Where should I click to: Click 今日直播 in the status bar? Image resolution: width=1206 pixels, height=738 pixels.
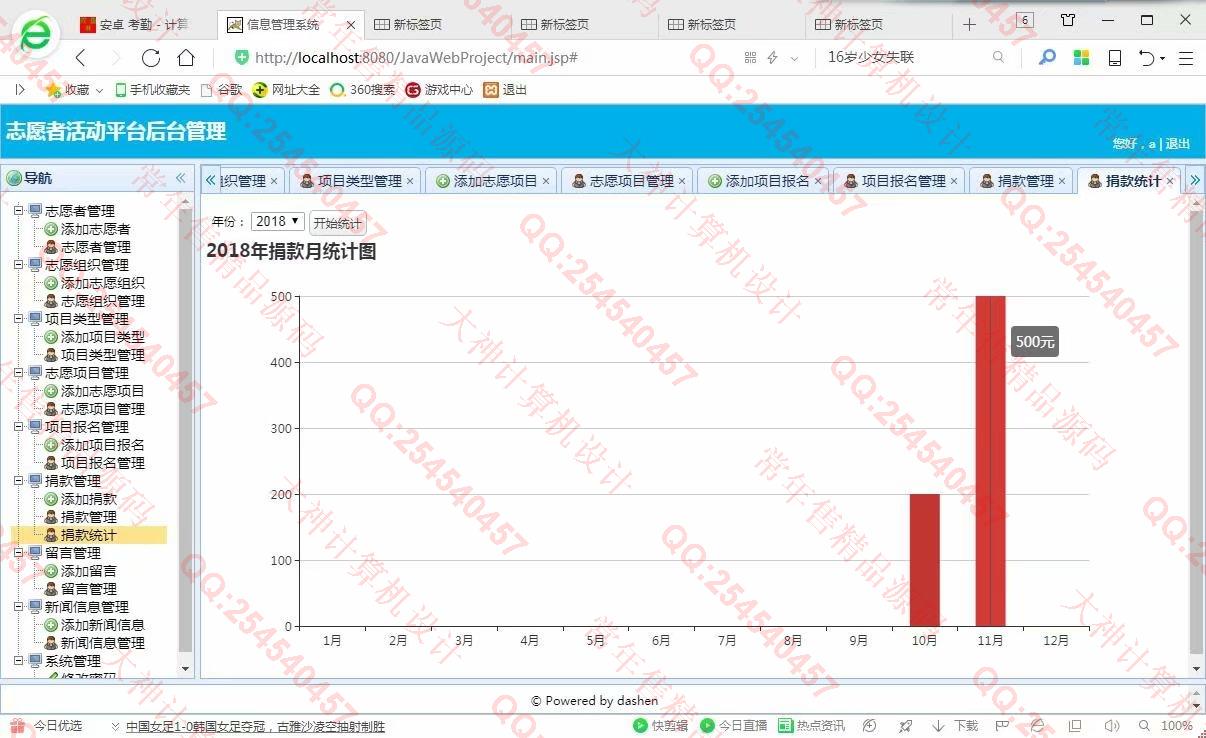[x=735, y=726]
